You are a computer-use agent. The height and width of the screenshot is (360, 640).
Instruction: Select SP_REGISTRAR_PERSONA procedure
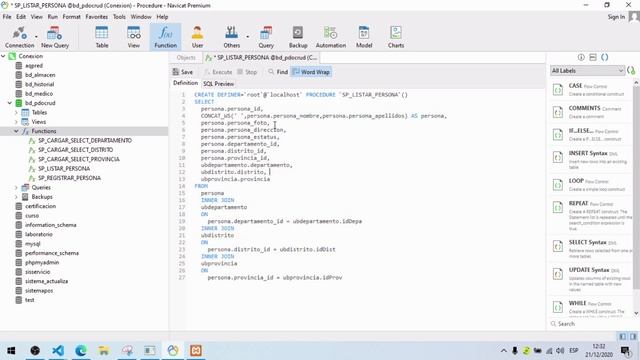[x=69, y=178]
